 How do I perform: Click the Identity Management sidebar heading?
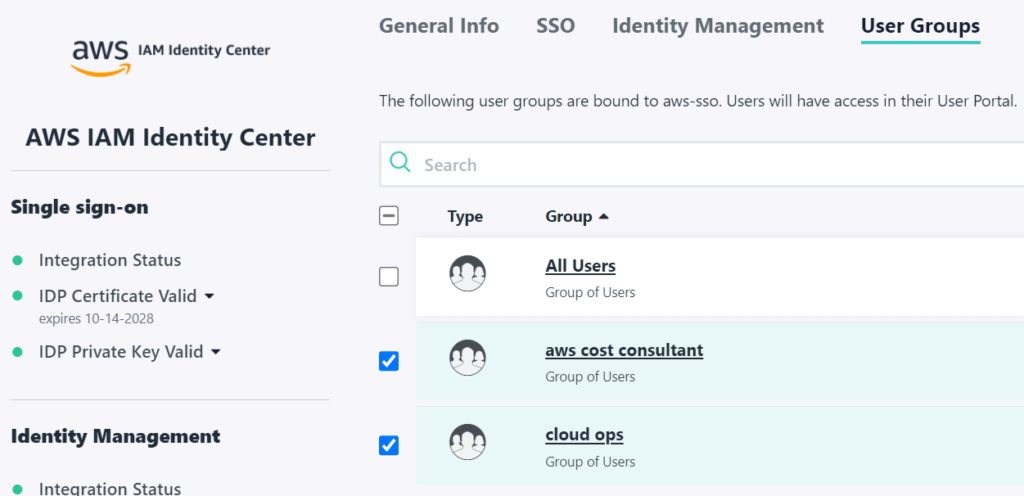click(116, 436)
